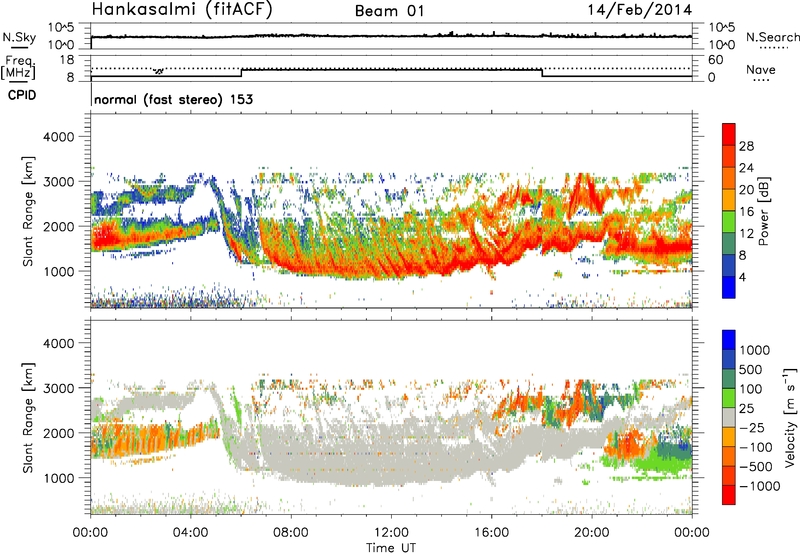This screenshot has width=800, height=554.
Task: Click the "3000" tick of the power panel
Action: (x=58, y=182)
